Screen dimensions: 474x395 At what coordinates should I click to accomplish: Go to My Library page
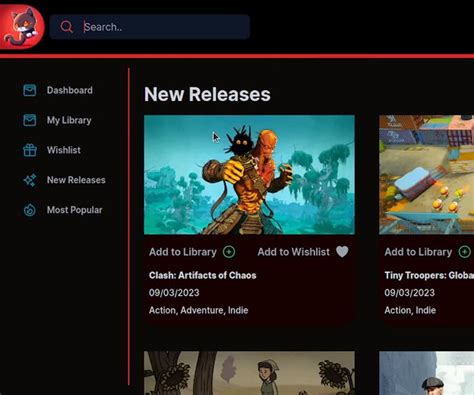[69, 120]
